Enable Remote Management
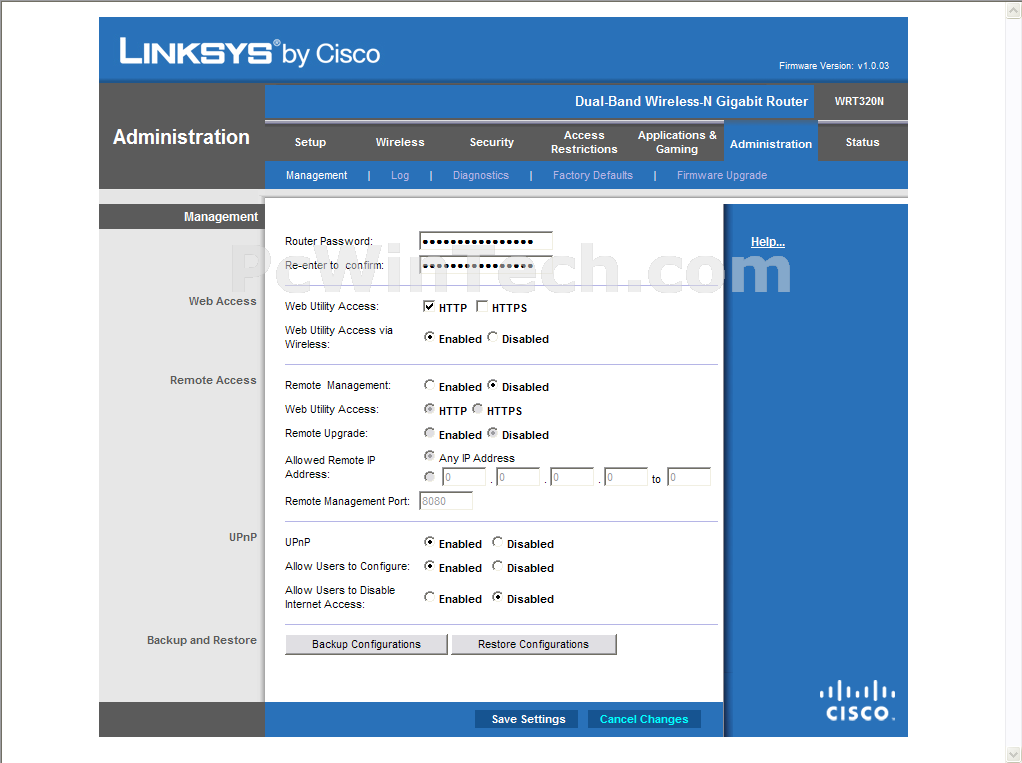This screenshot has height=763, width=1022. point(429,385)
